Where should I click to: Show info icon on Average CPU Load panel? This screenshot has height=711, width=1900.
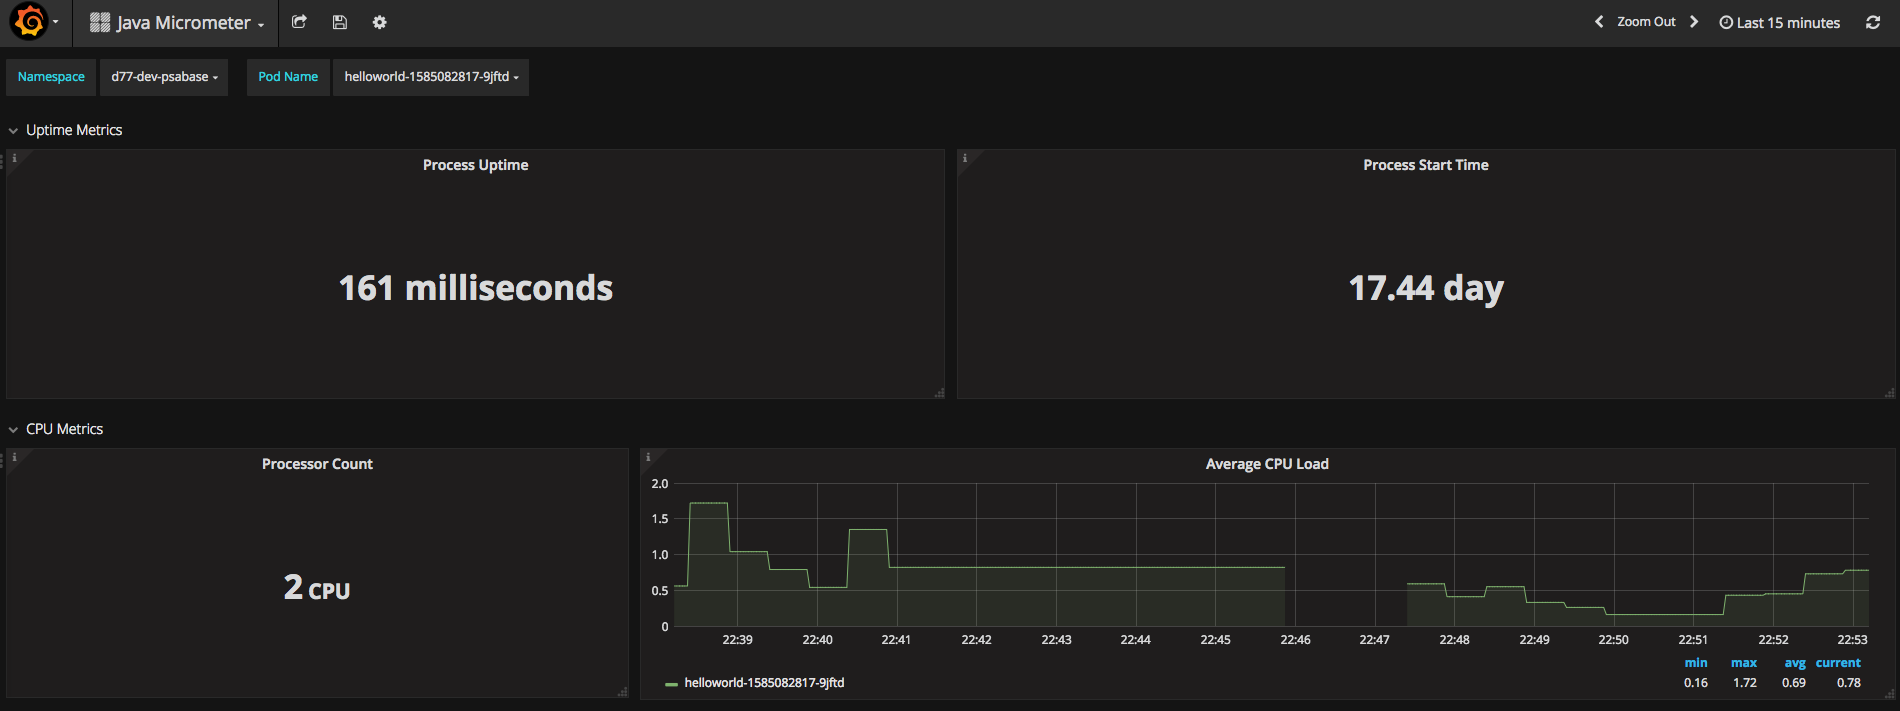point(648,457)
